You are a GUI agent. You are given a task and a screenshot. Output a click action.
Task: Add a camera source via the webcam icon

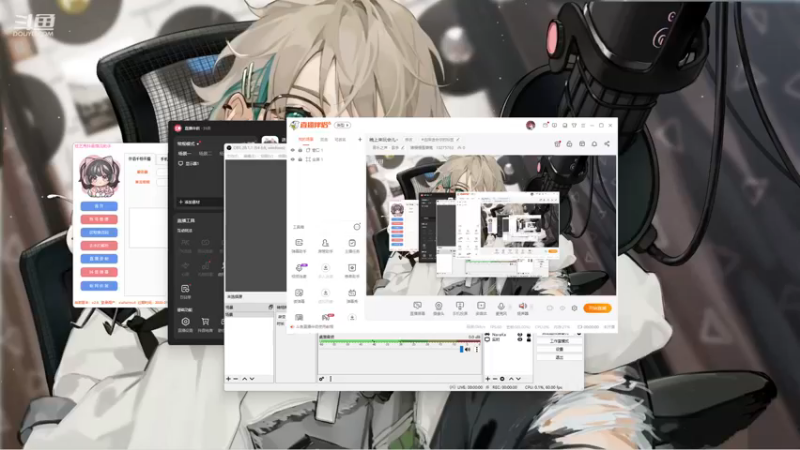click(x=438, y=306)
